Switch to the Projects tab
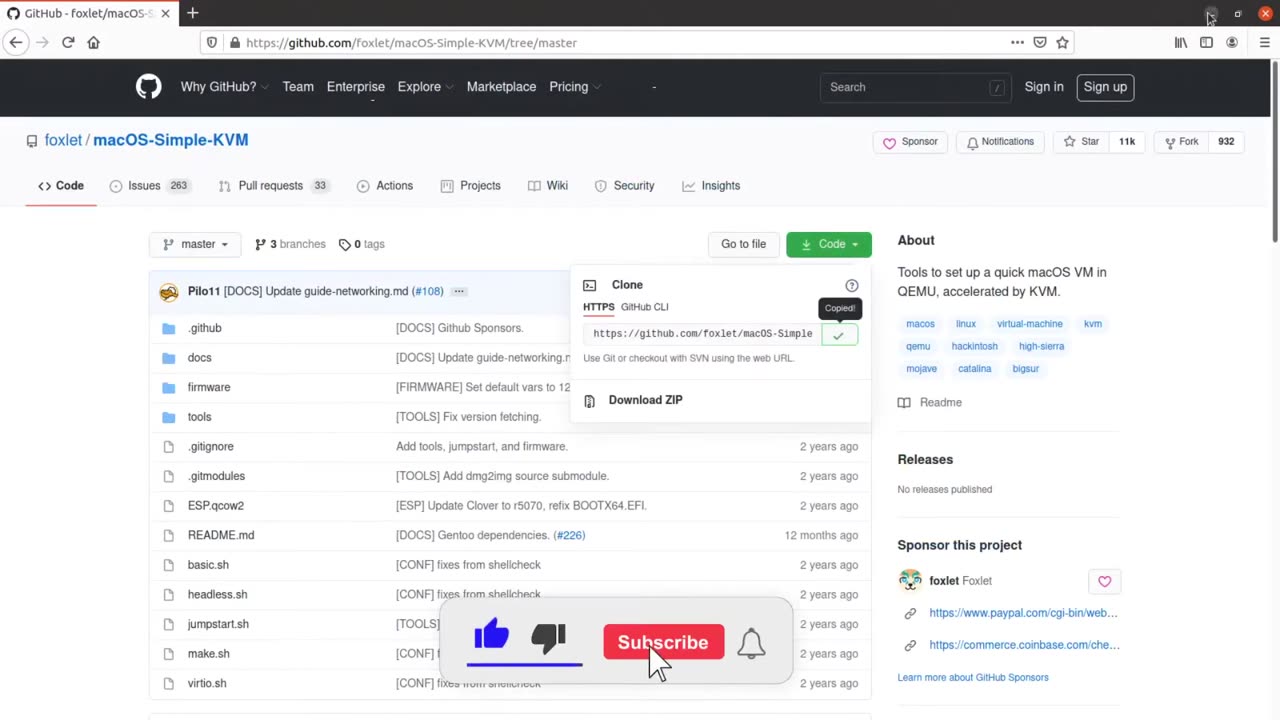1280x720 pixels. click(471, 186)
